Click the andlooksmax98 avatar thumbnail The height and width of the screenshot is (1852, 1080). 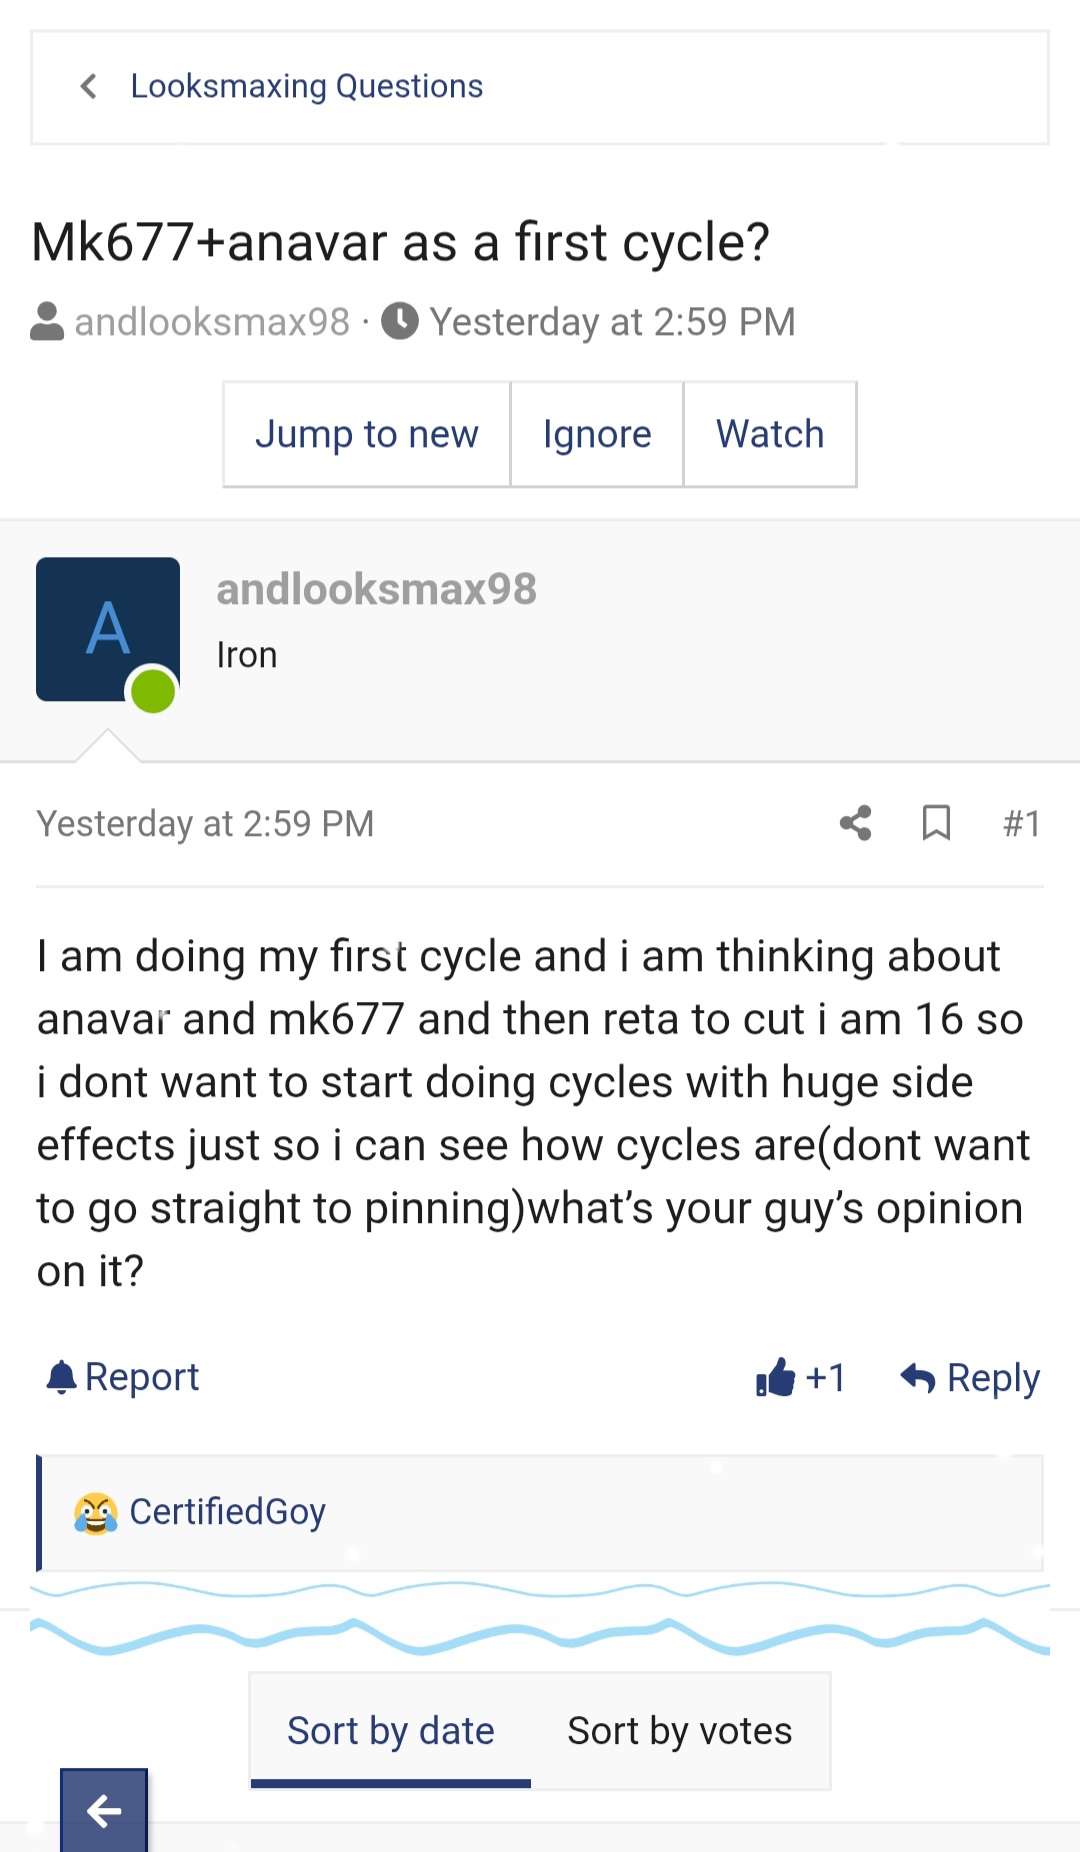pos(108,629)
